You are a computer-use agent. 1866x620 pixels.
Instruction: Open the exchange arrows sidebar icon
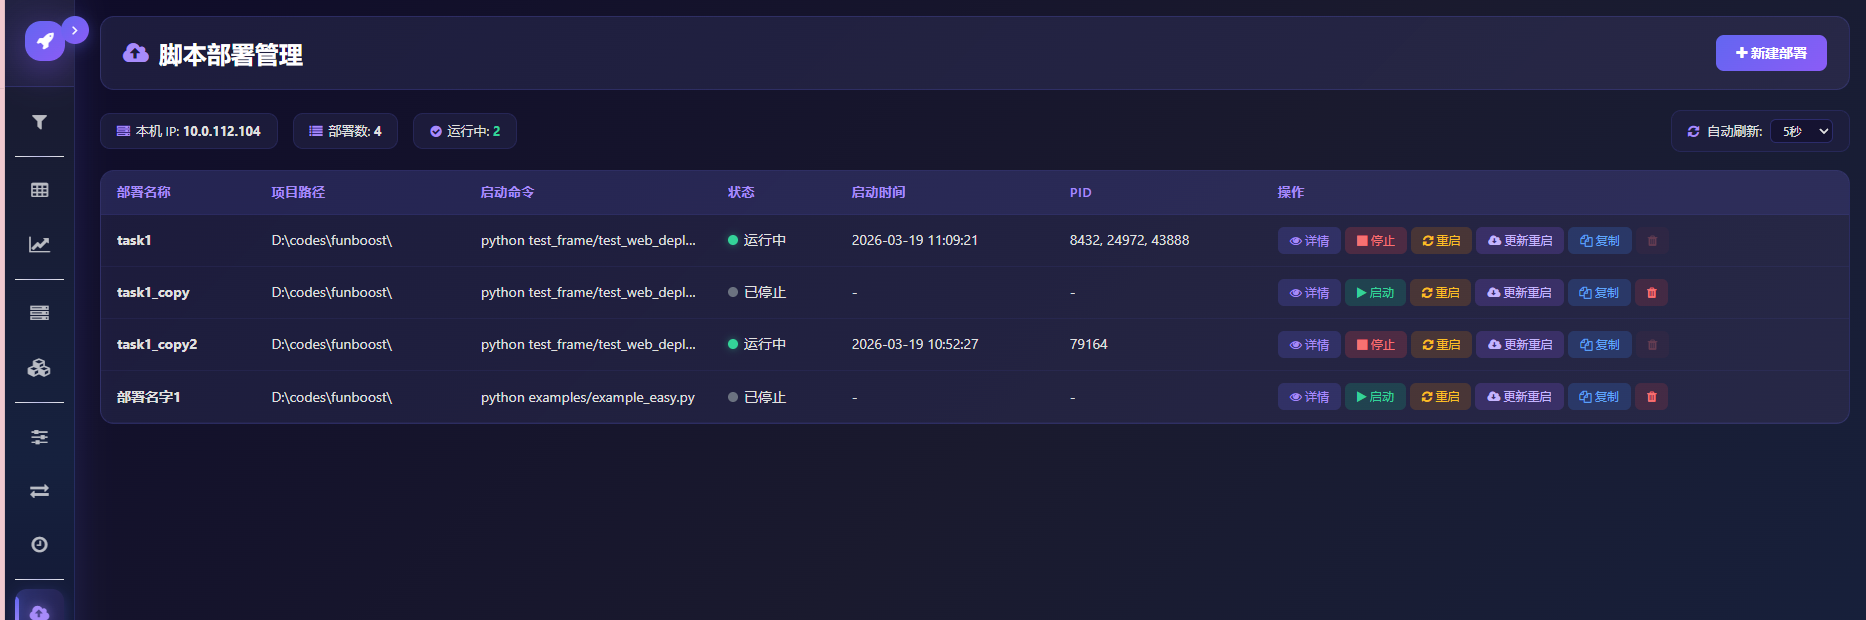point(39,491)
